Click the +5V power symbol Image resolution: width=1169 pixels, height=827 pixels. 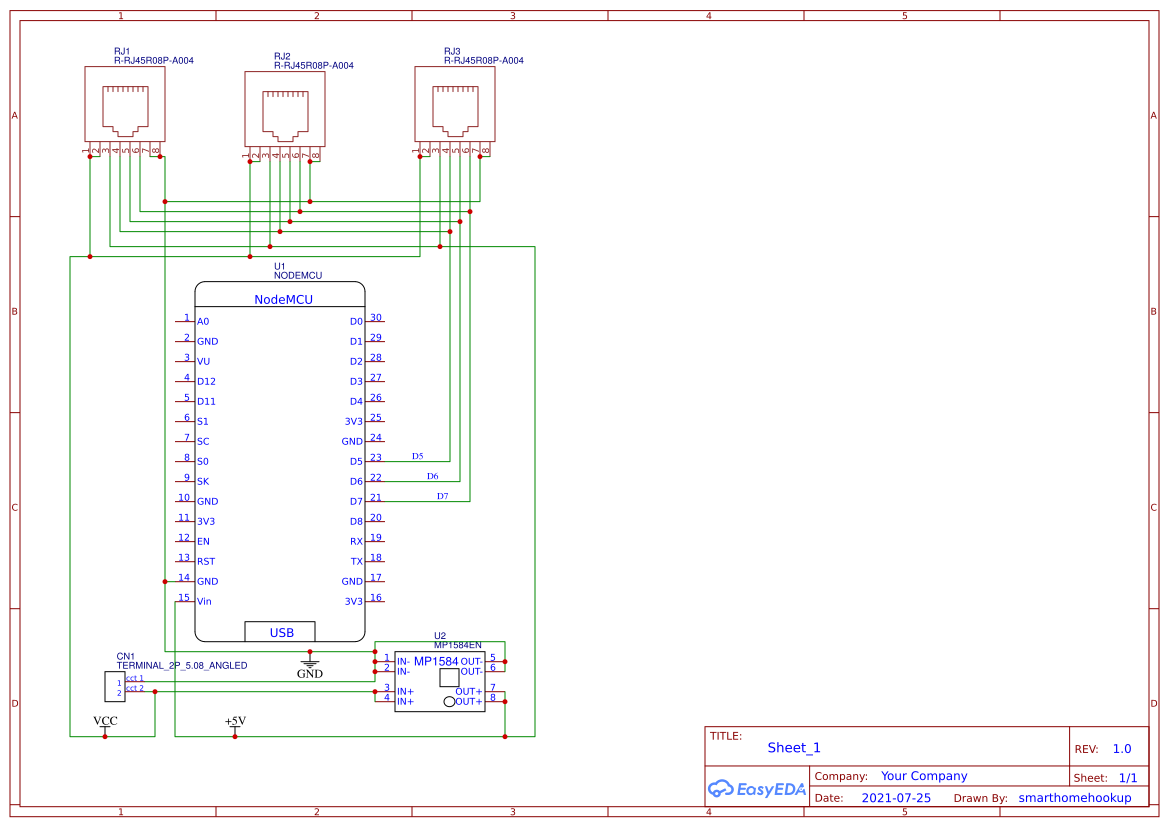[235, 724]
